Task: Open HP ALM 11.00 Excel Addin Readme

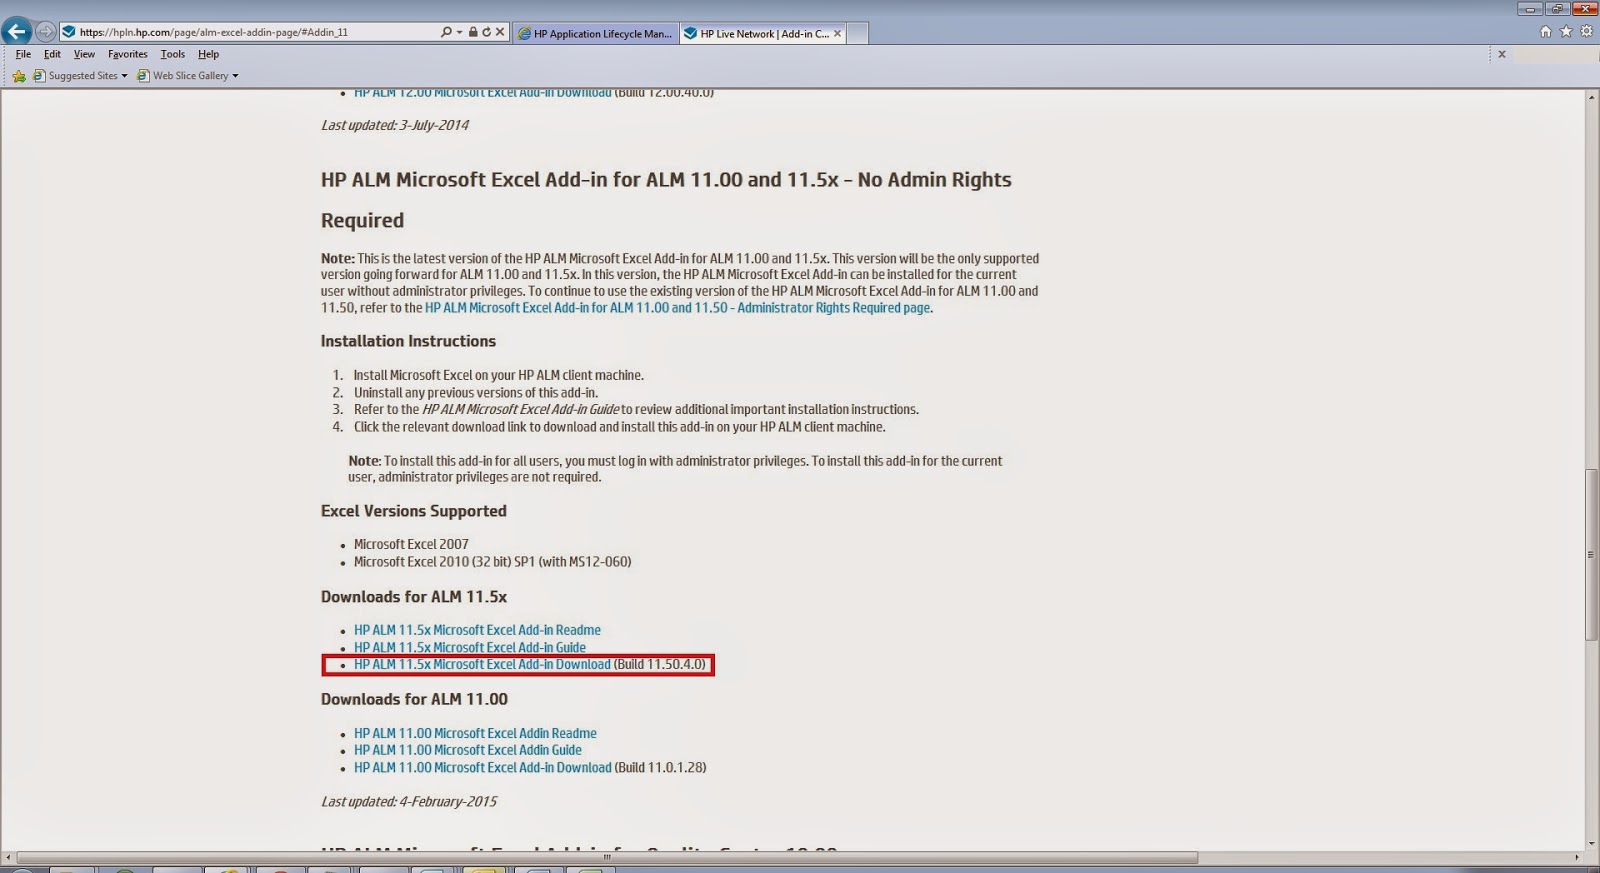Action: (x=475, y=733)
